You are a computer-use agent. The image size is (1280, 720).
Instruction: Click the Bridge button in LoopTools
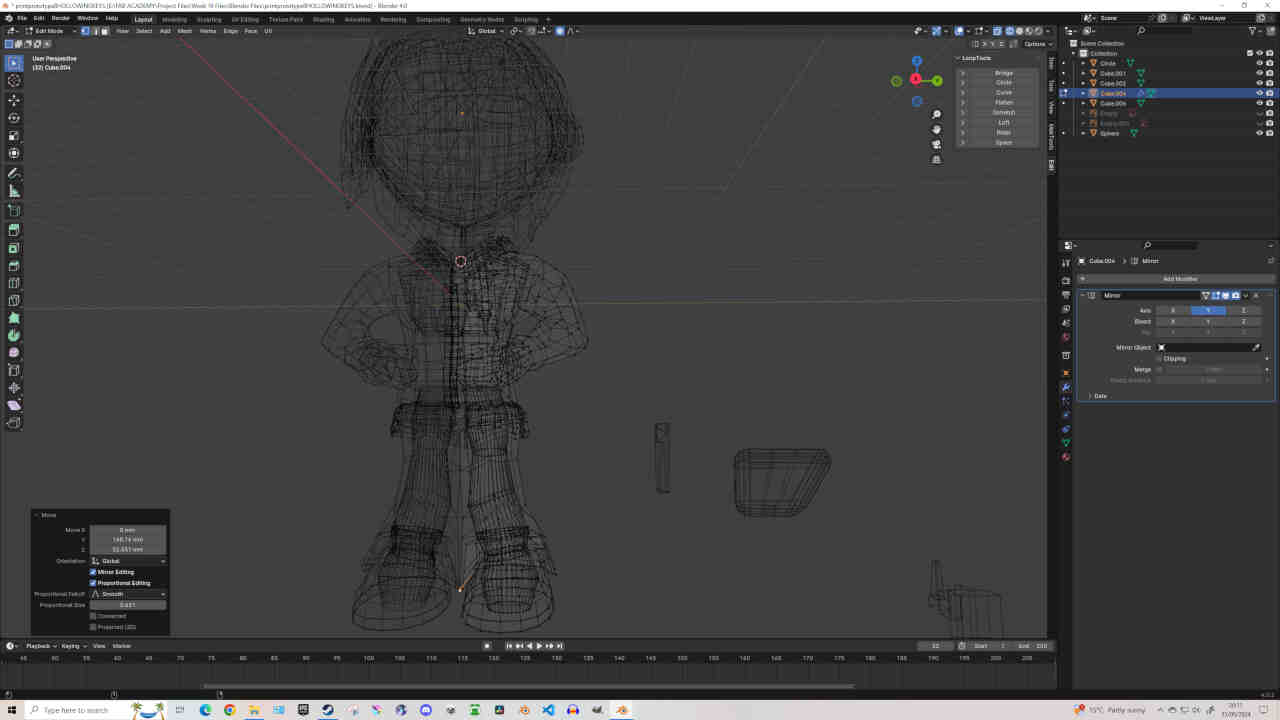1003,73
